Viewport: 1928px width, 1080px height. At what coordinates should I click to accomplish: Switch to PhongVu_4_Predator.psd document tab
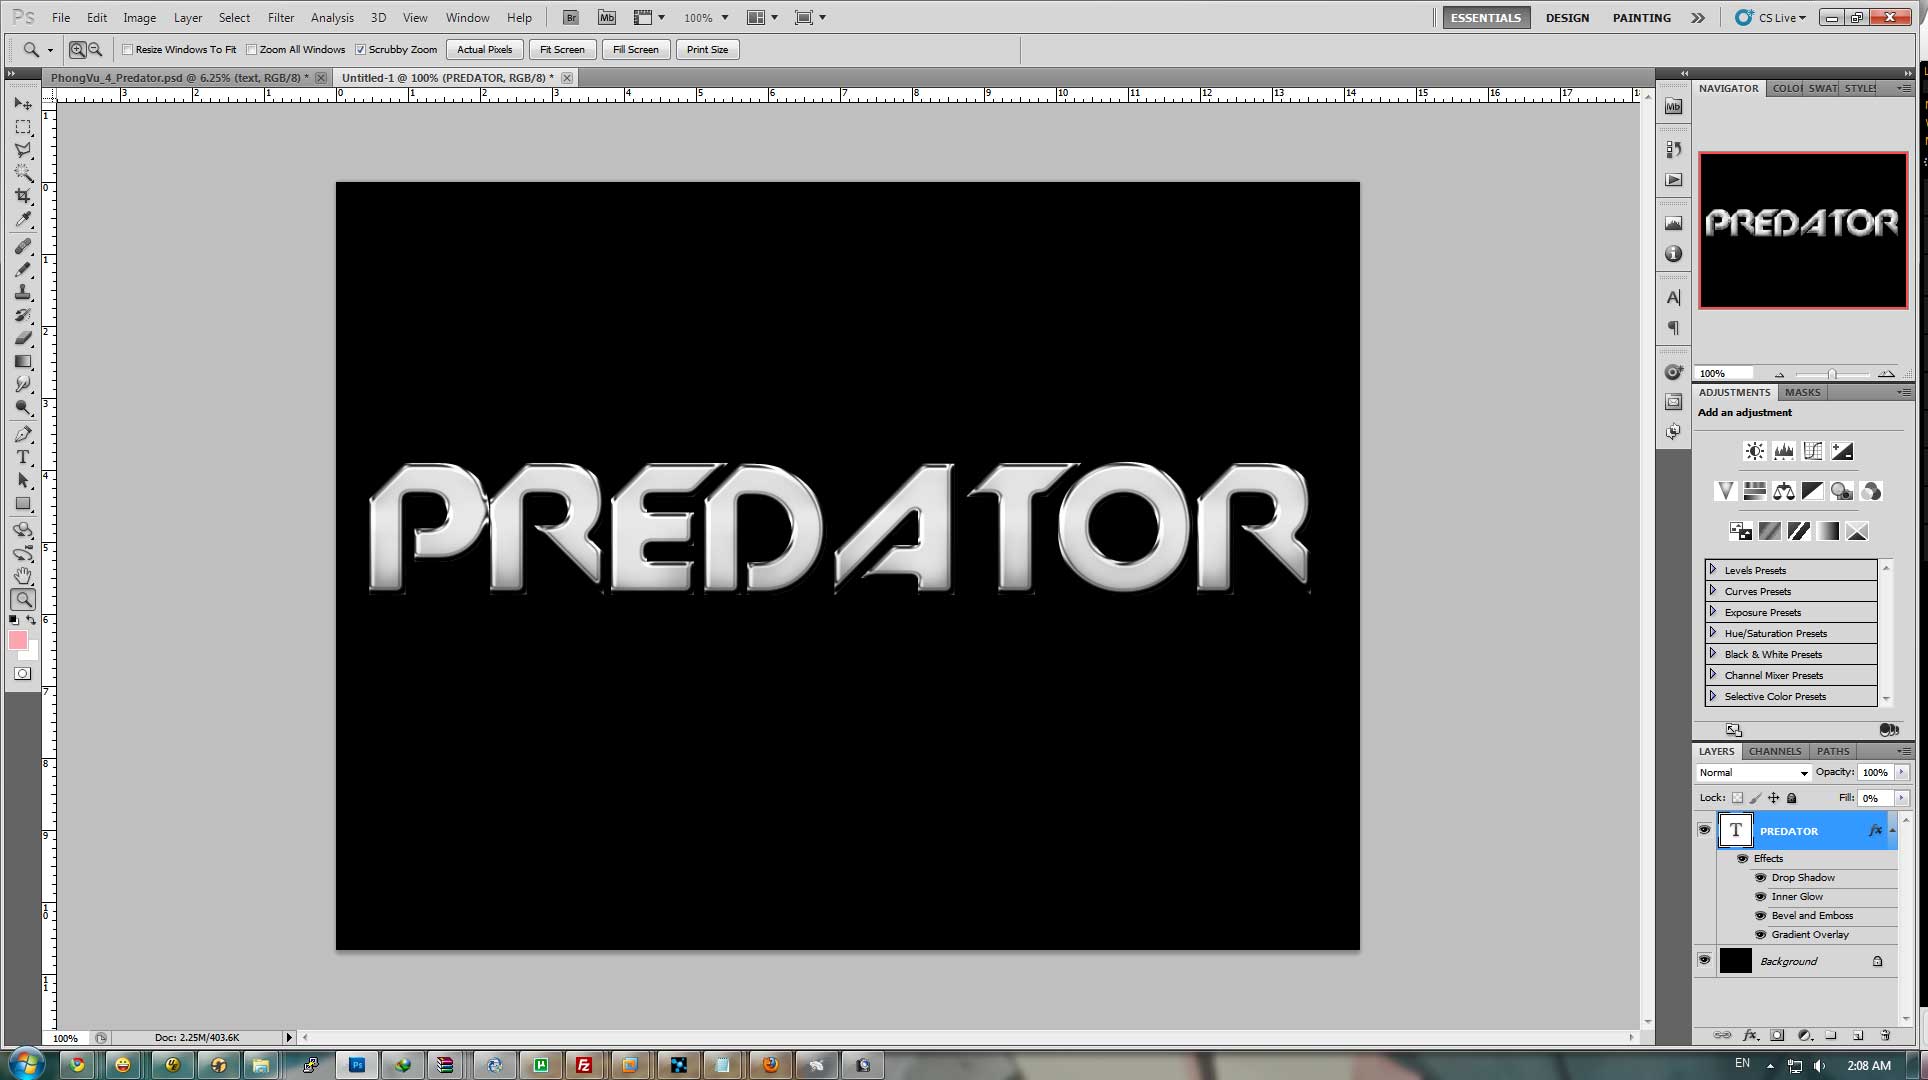(x=180, y=77)
